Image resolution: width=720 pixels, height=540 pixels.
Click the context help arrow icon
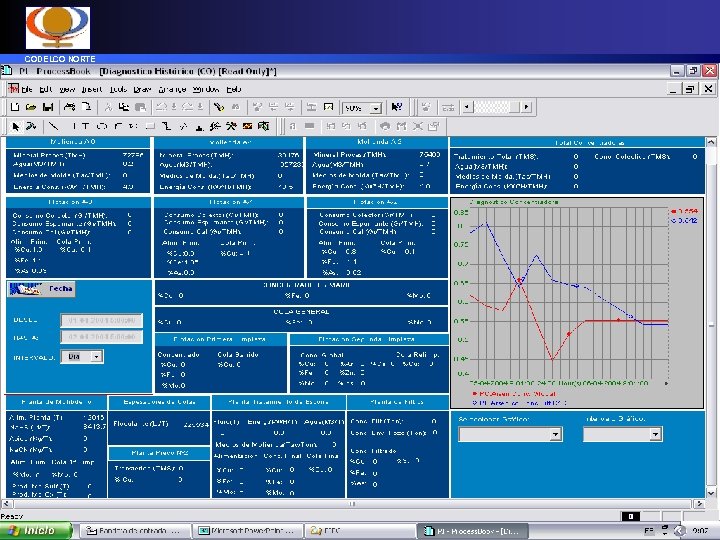(398, 107)
